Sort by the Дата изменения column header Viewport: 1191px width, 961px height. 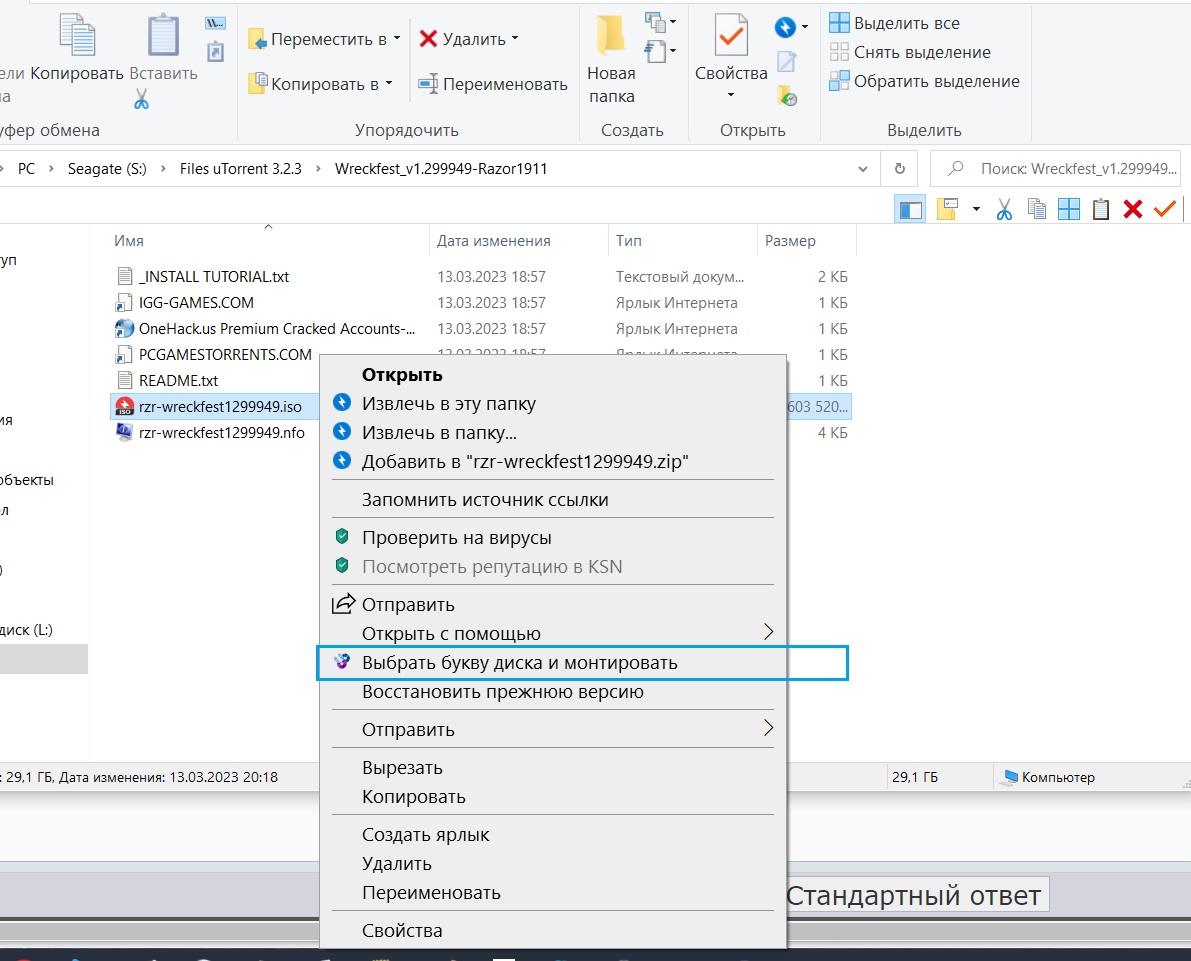518,241
